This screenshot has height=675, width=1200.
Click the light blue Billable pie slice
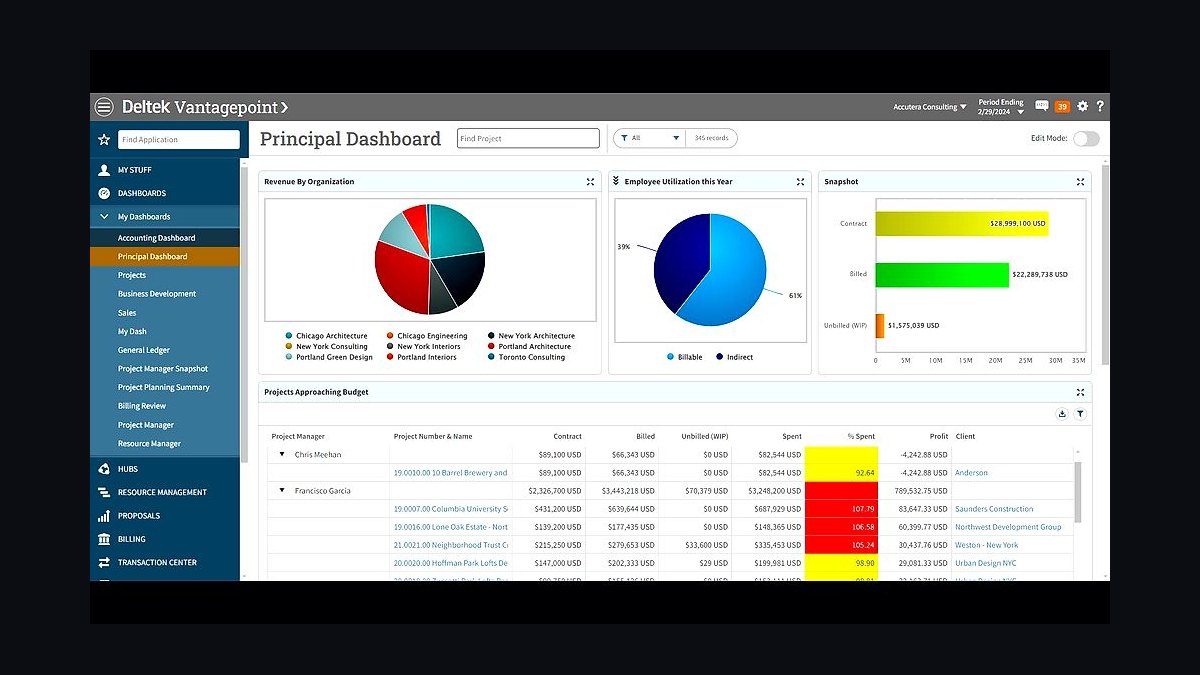[x=724, y=270]
